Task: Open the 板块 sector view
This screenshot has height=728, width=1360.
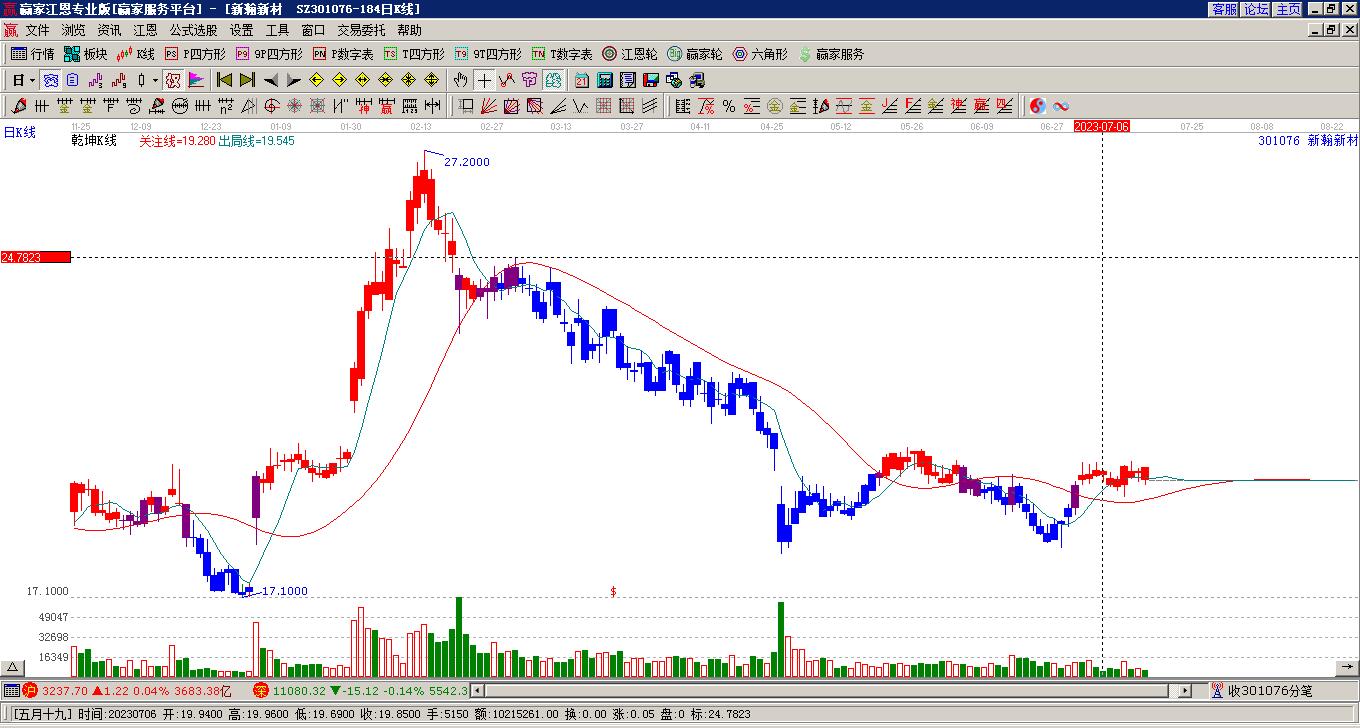Action: pyautogui.click(x=85, y=54)
